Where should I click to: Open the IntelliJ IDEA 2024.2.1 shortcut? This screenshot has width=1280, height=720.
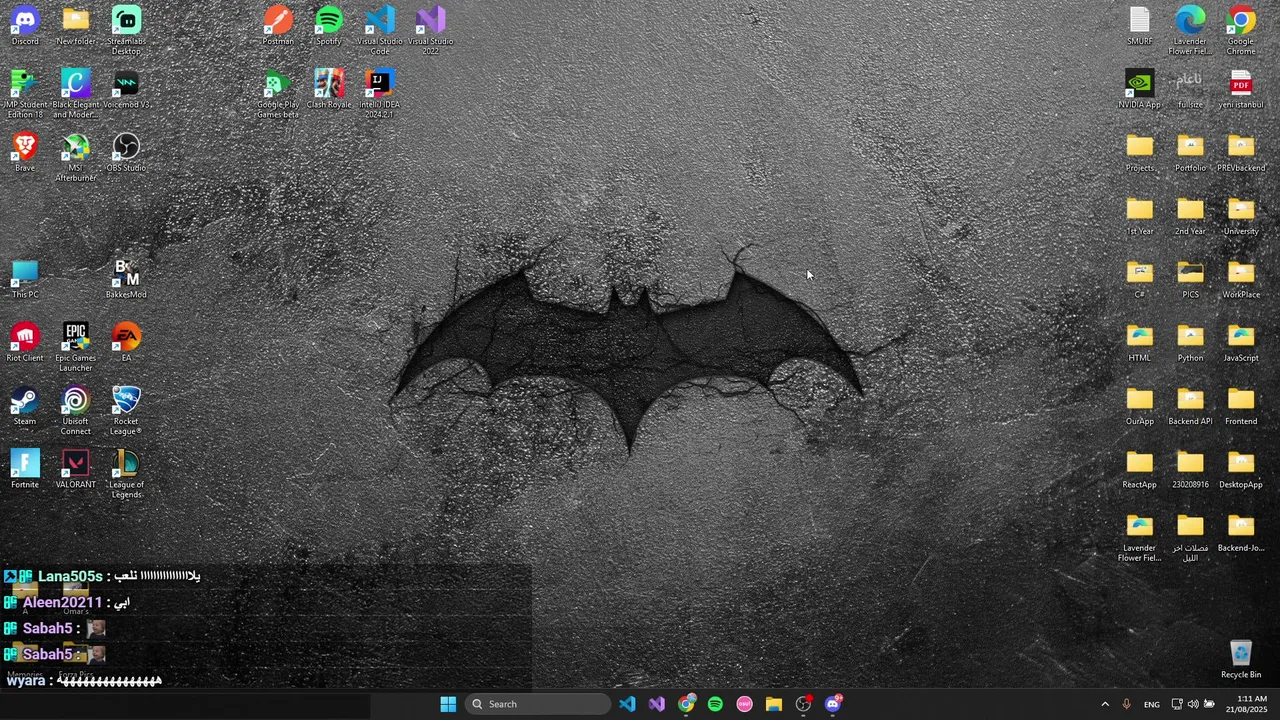pos(380,94)
